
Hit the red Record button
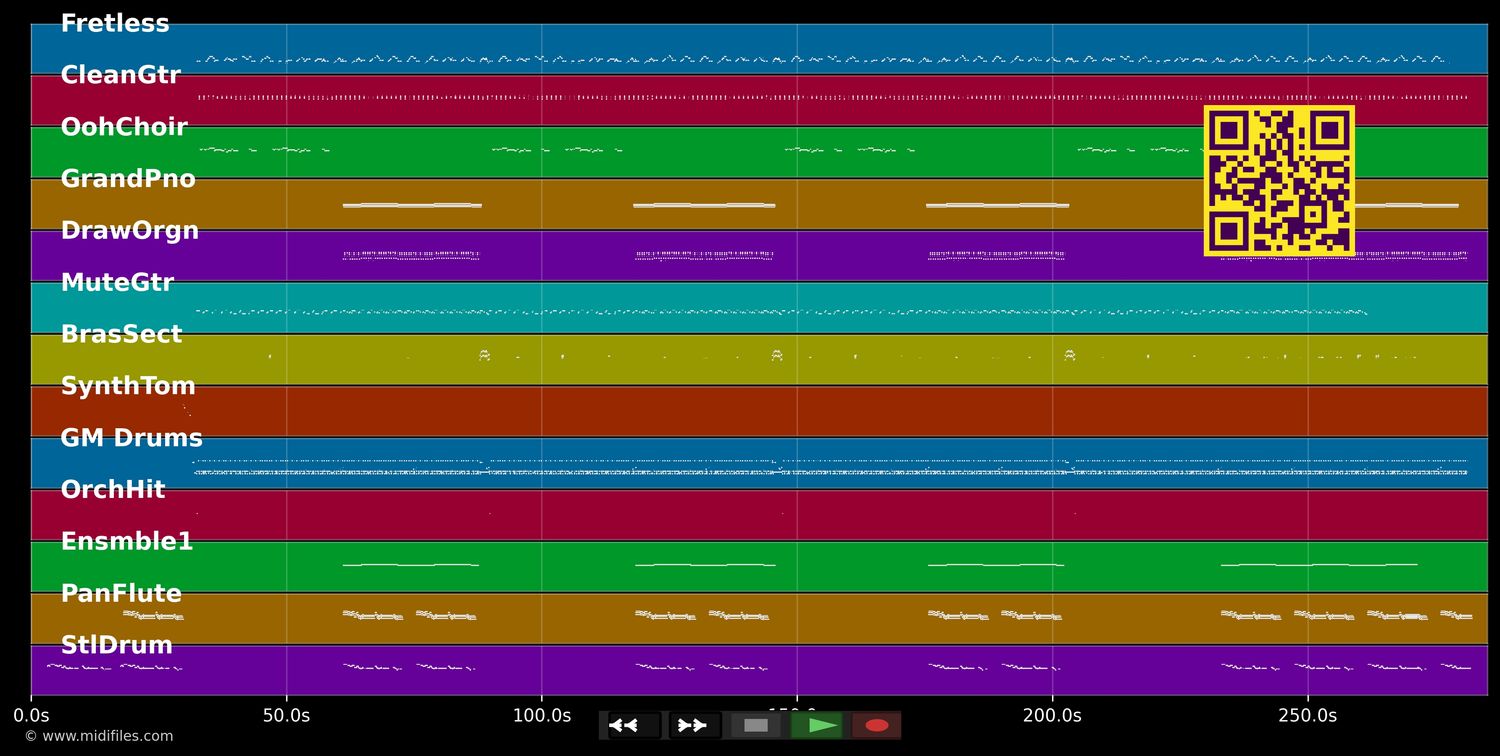coord(877,725)
